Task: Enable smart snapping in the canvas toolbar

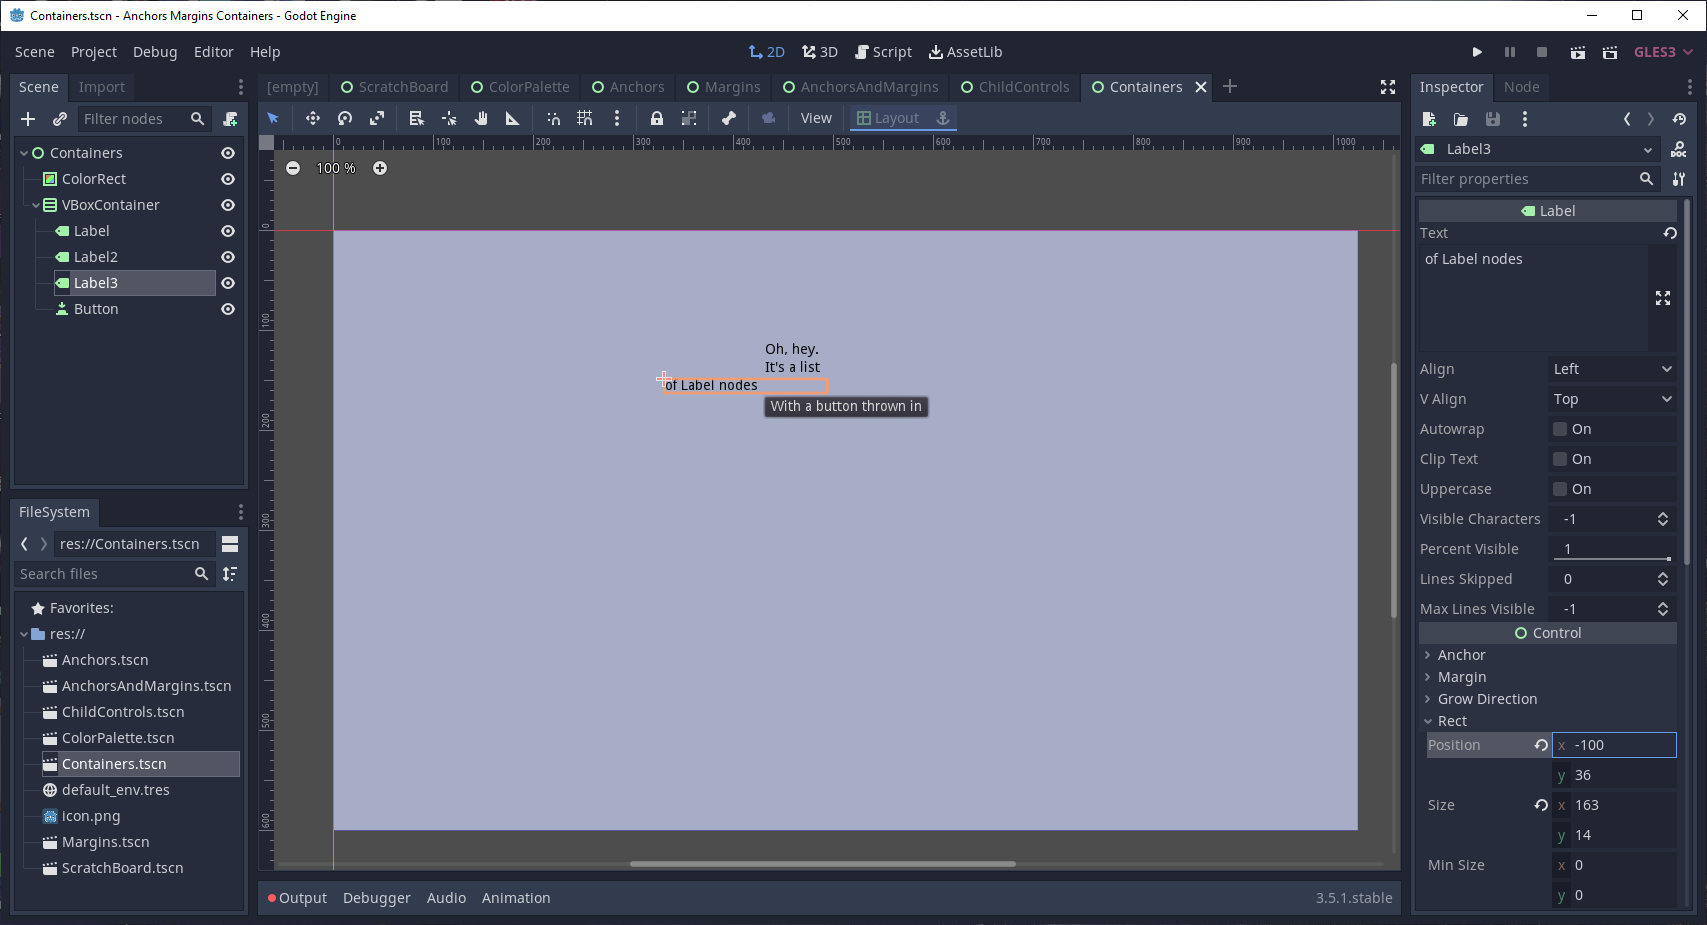Action: 553,118
